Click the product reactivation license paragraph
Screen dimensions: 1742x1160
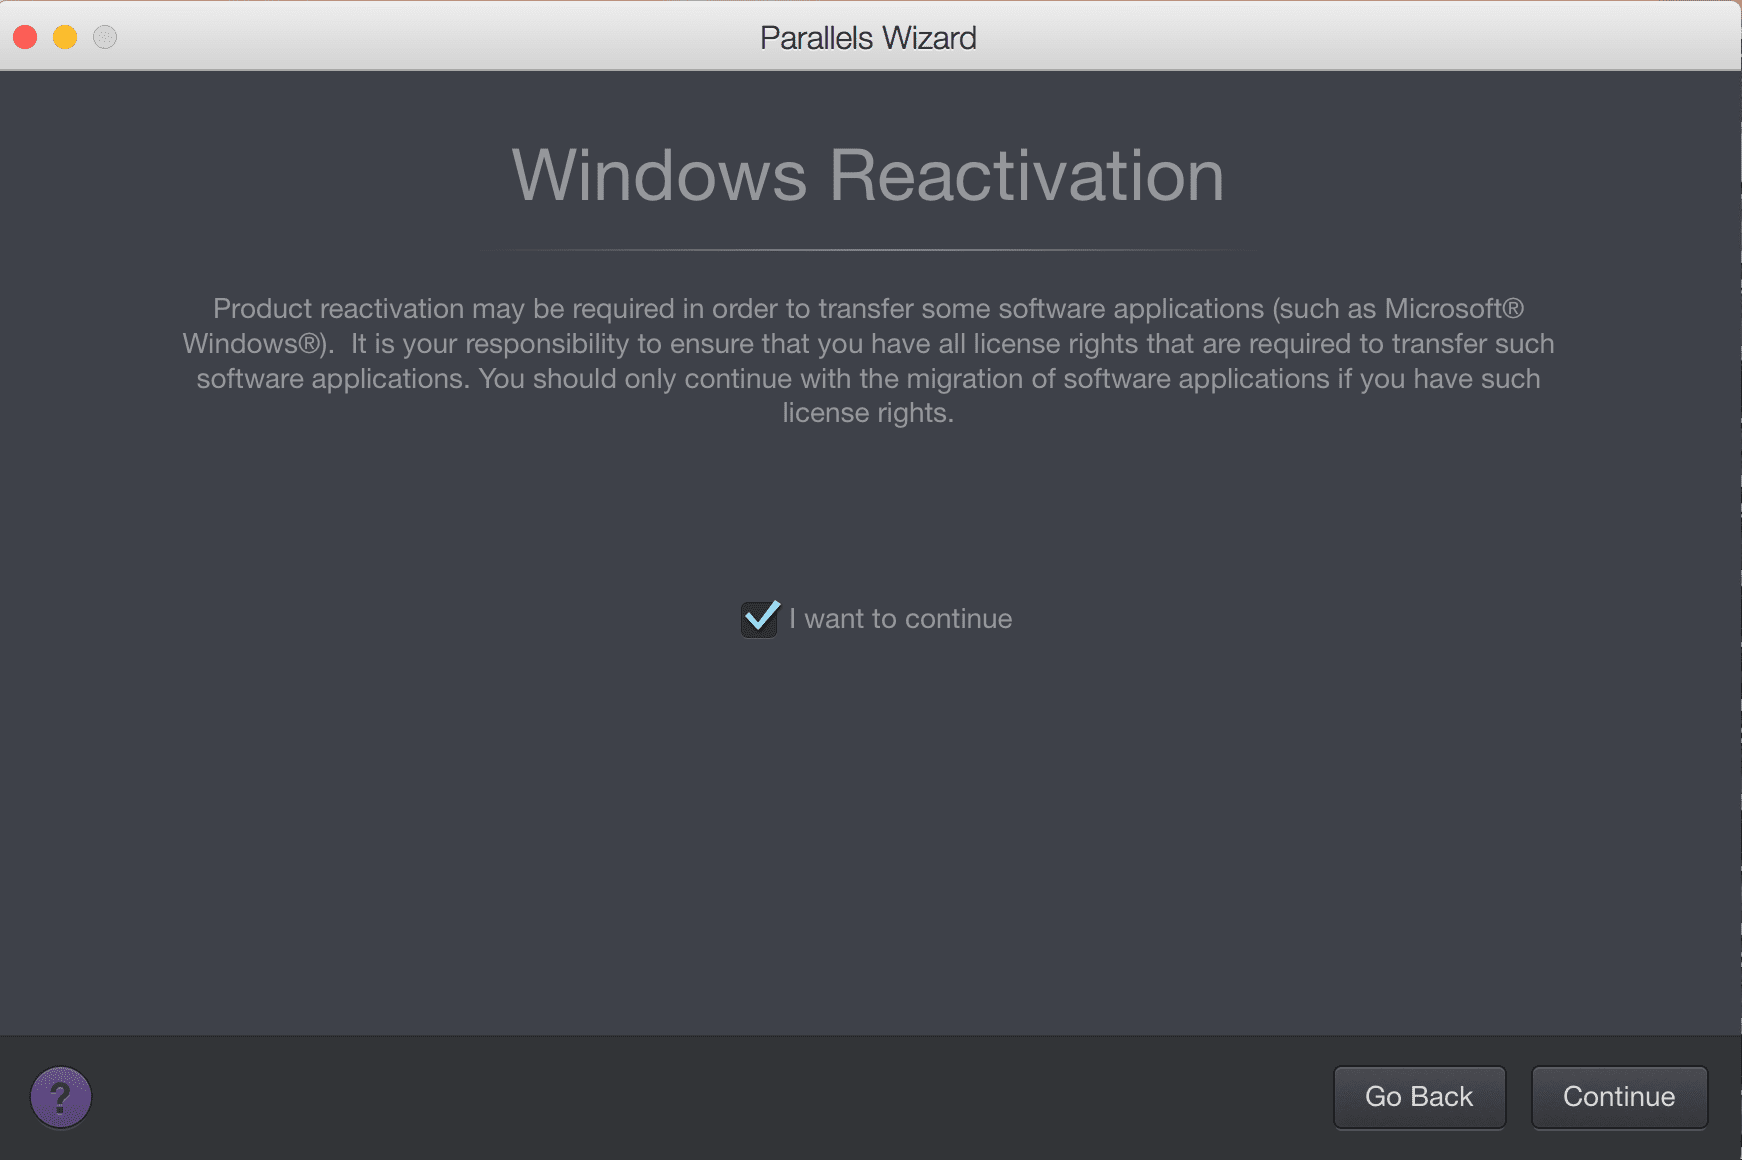868,361
